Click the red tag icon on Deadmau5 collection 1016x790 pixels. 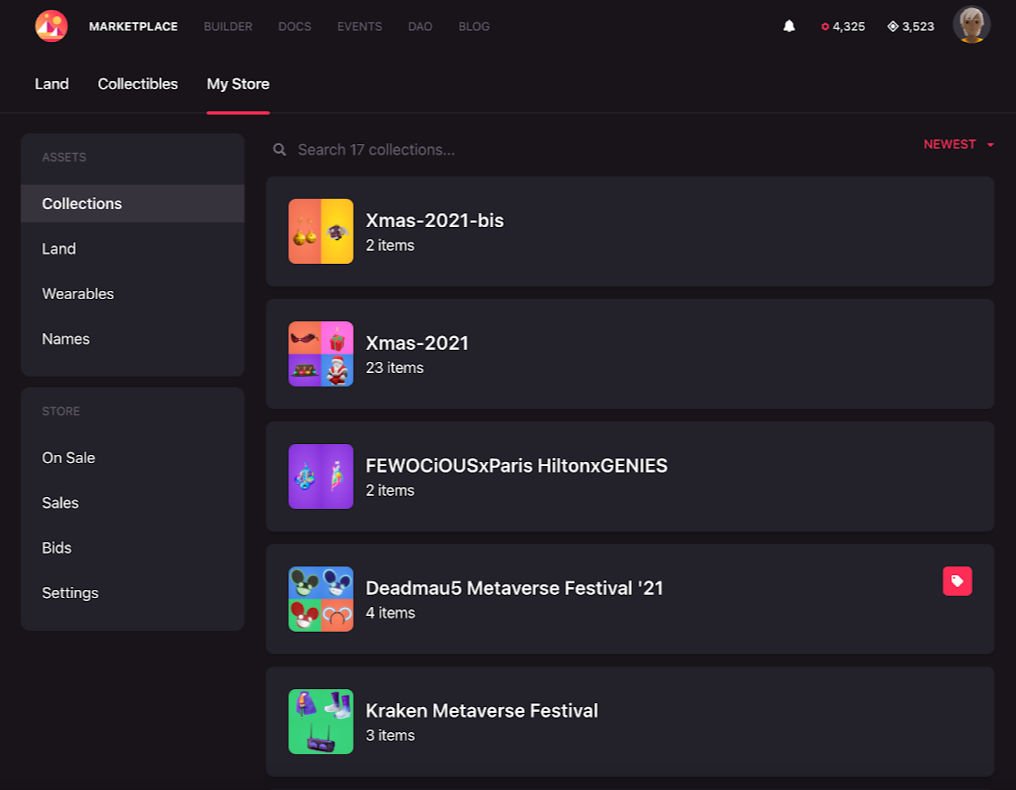[957, 581]
